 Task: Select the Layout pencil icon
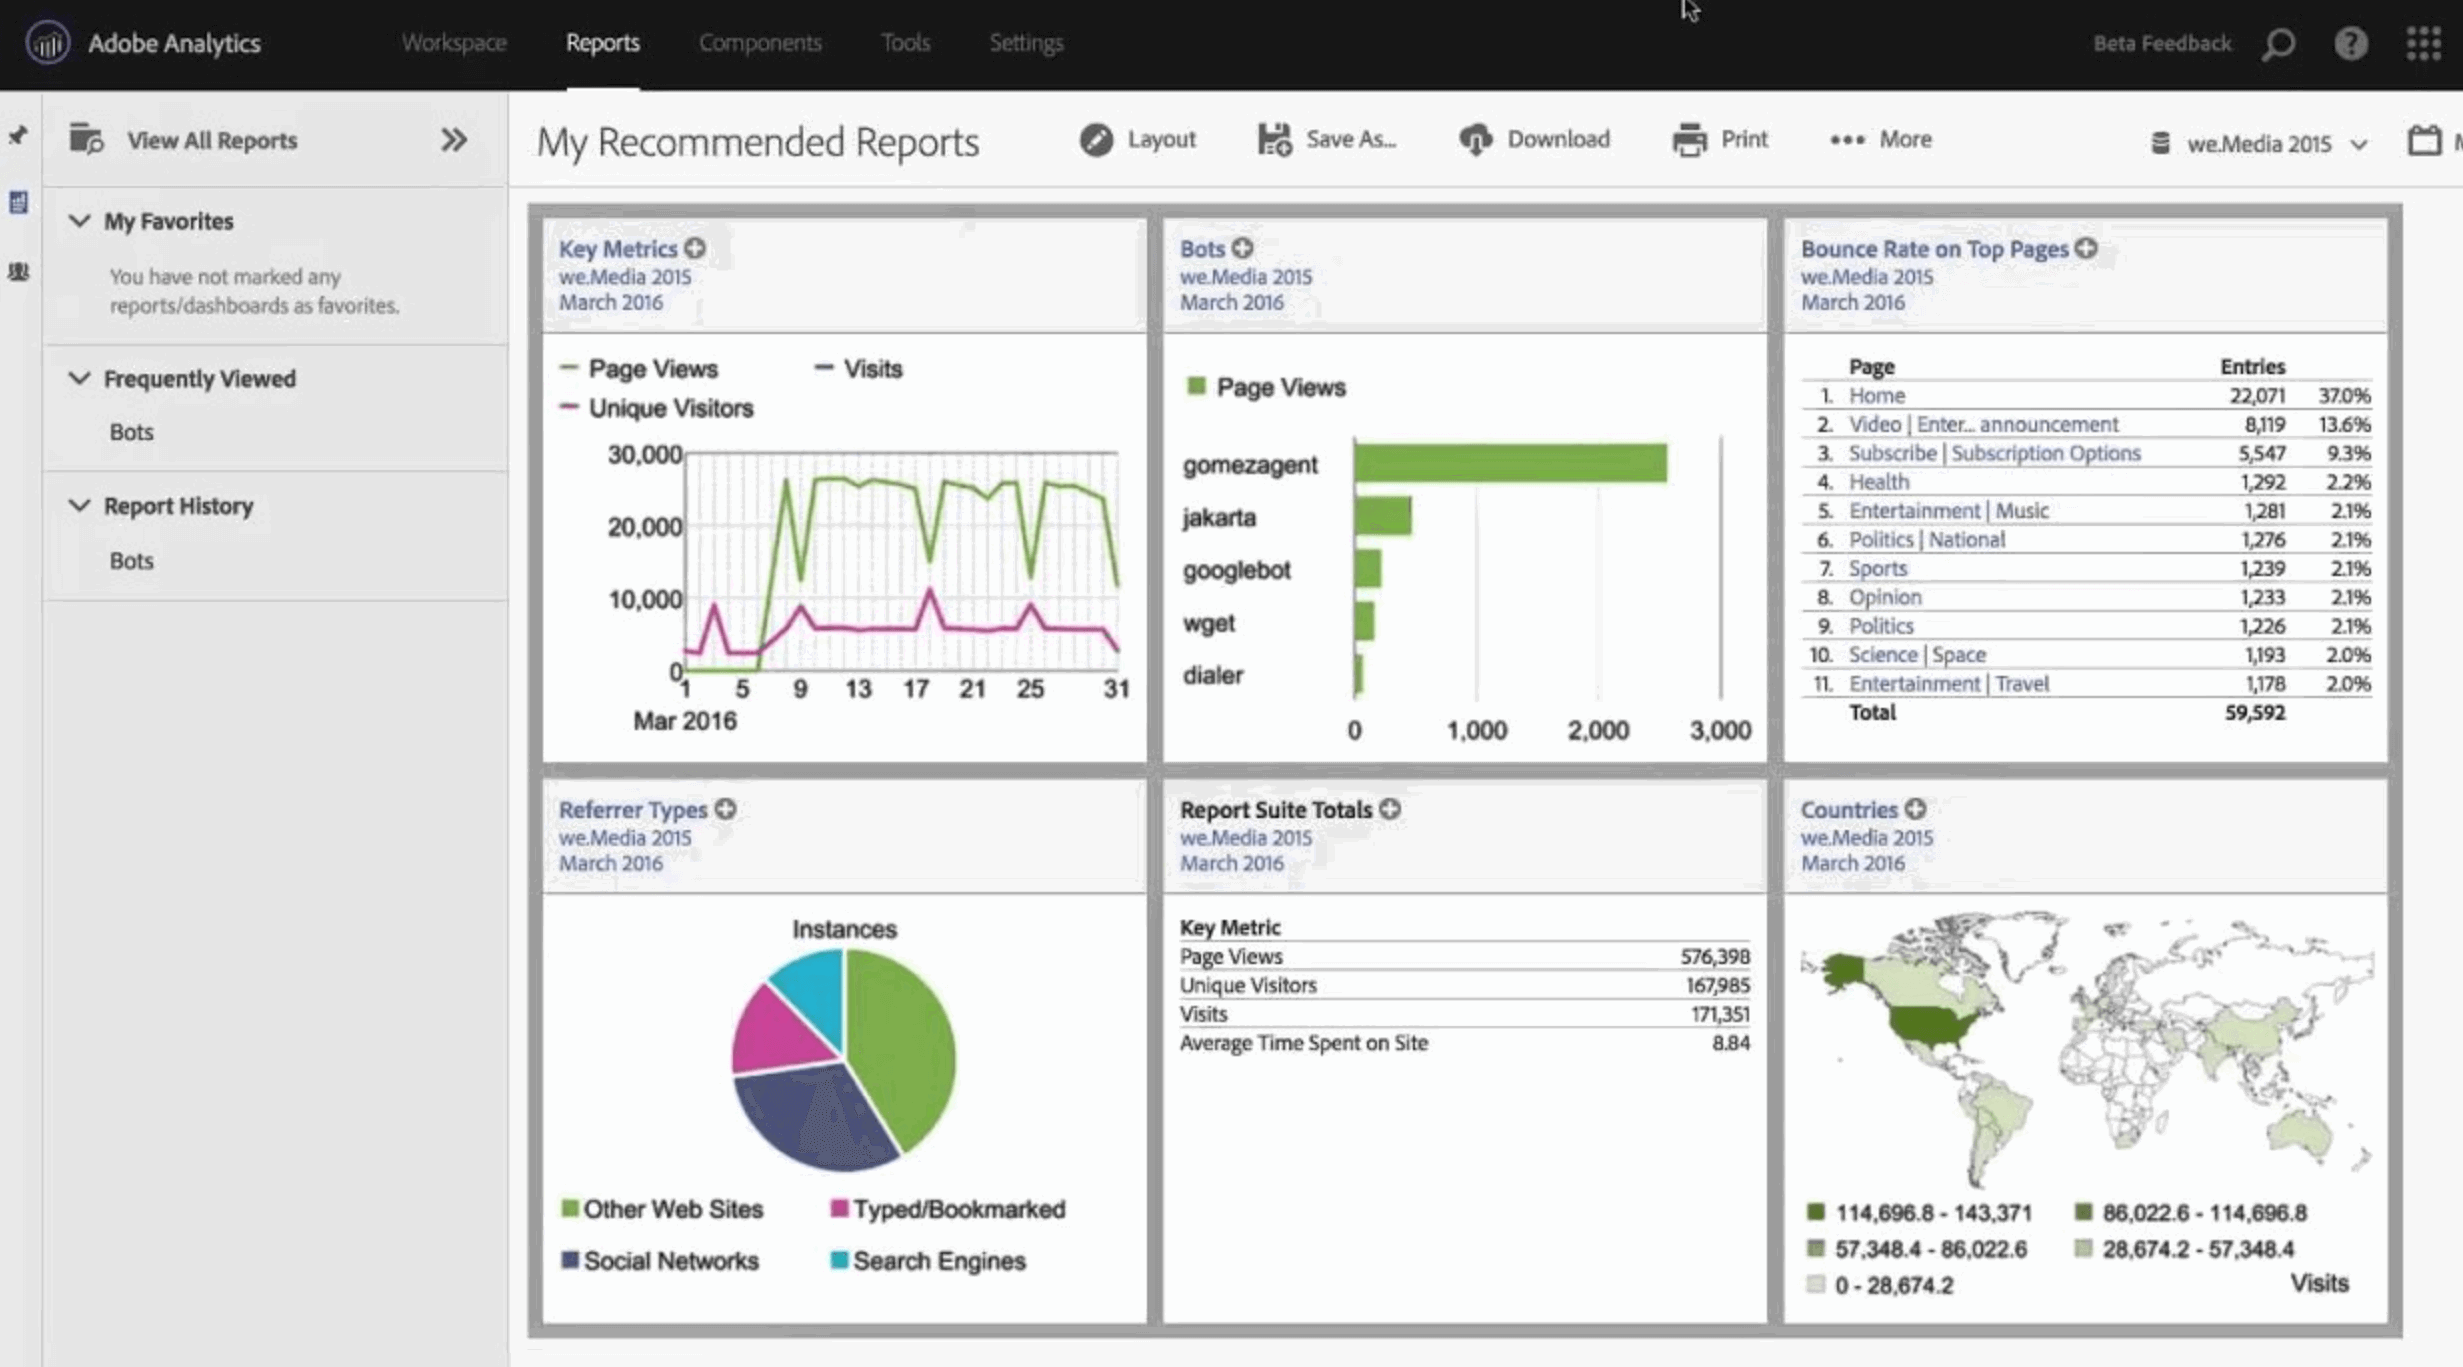1097,139
